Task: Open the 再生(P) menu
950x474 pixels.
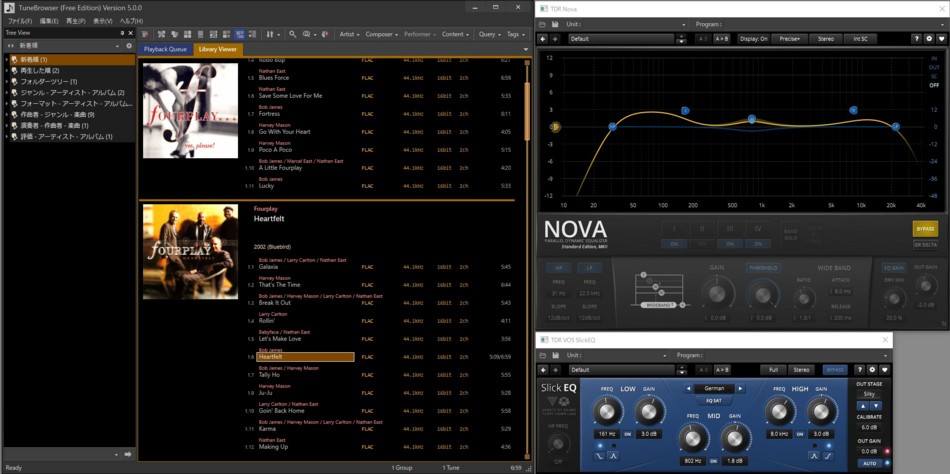Action: click(76, 21)
